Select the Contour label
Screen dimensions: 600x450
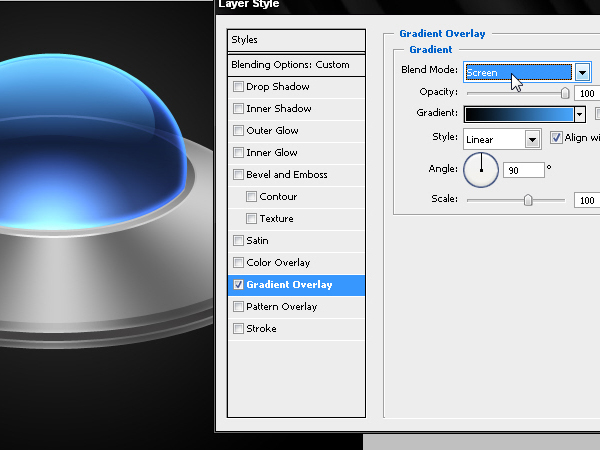(x=278, y=197)
